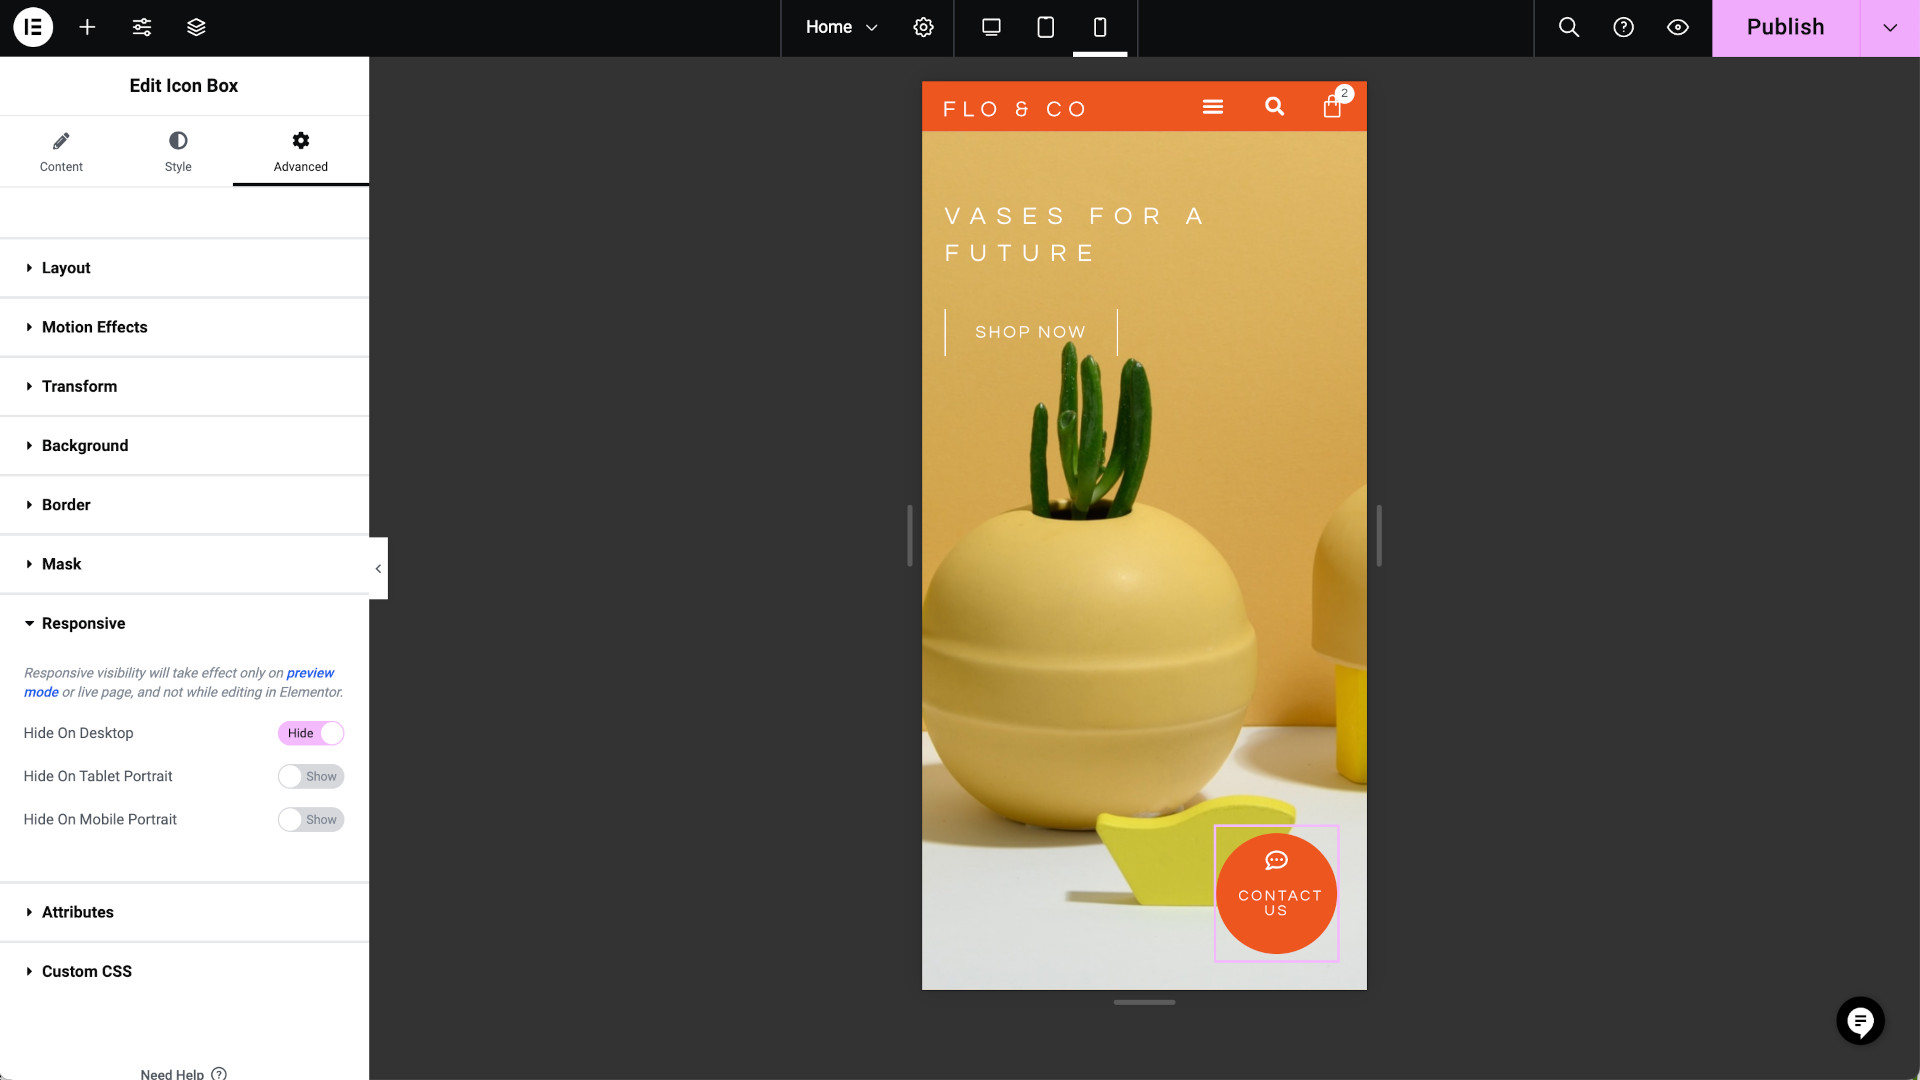
Task: Click the Elementor logo icon
Action: coord(33,27)
